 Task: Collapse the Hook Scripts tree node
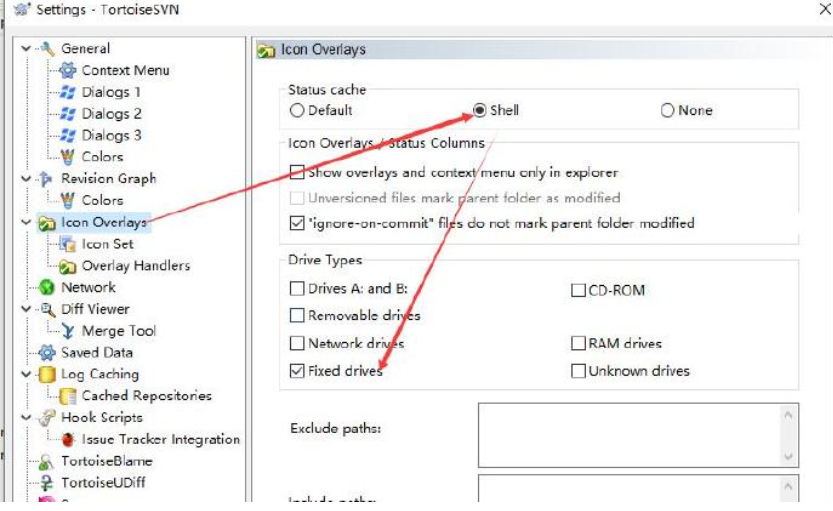tap(26, 418)
